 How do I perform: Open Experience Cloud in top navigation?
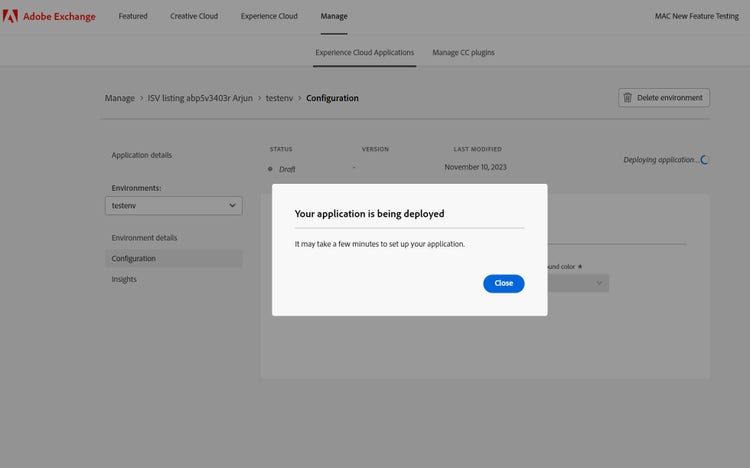click(x=269, y=16)
